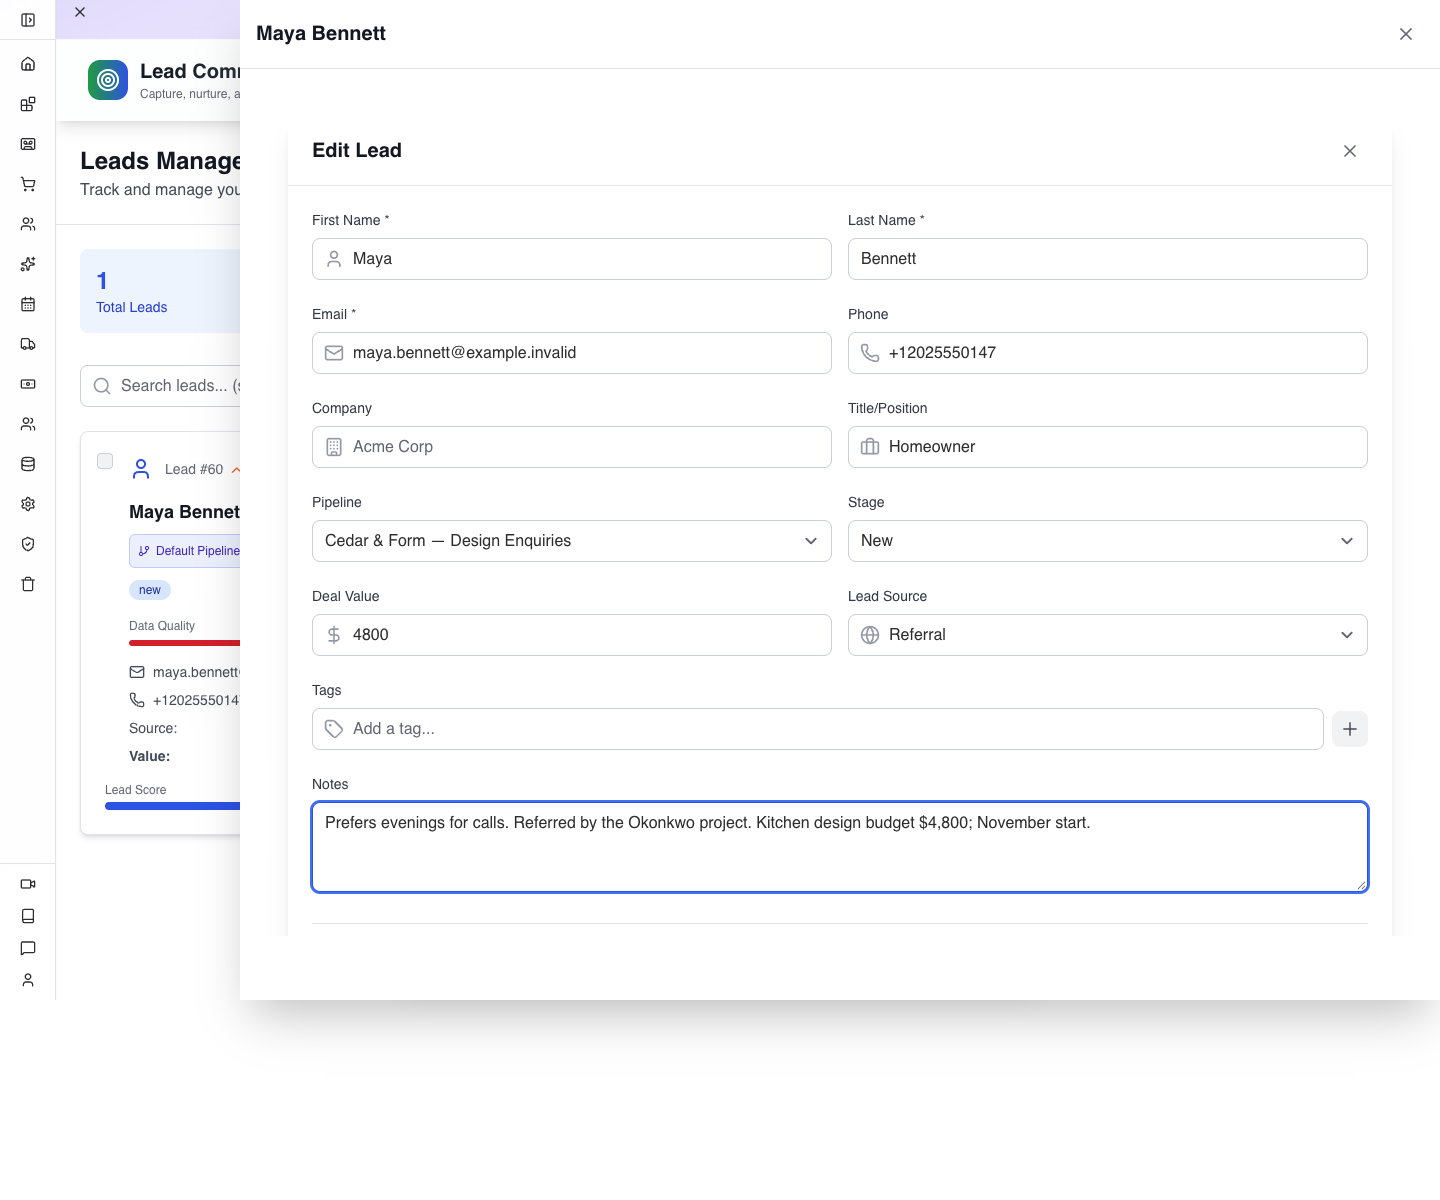
Task: Open the shield icon in sidebar
Action: [28, 544]
